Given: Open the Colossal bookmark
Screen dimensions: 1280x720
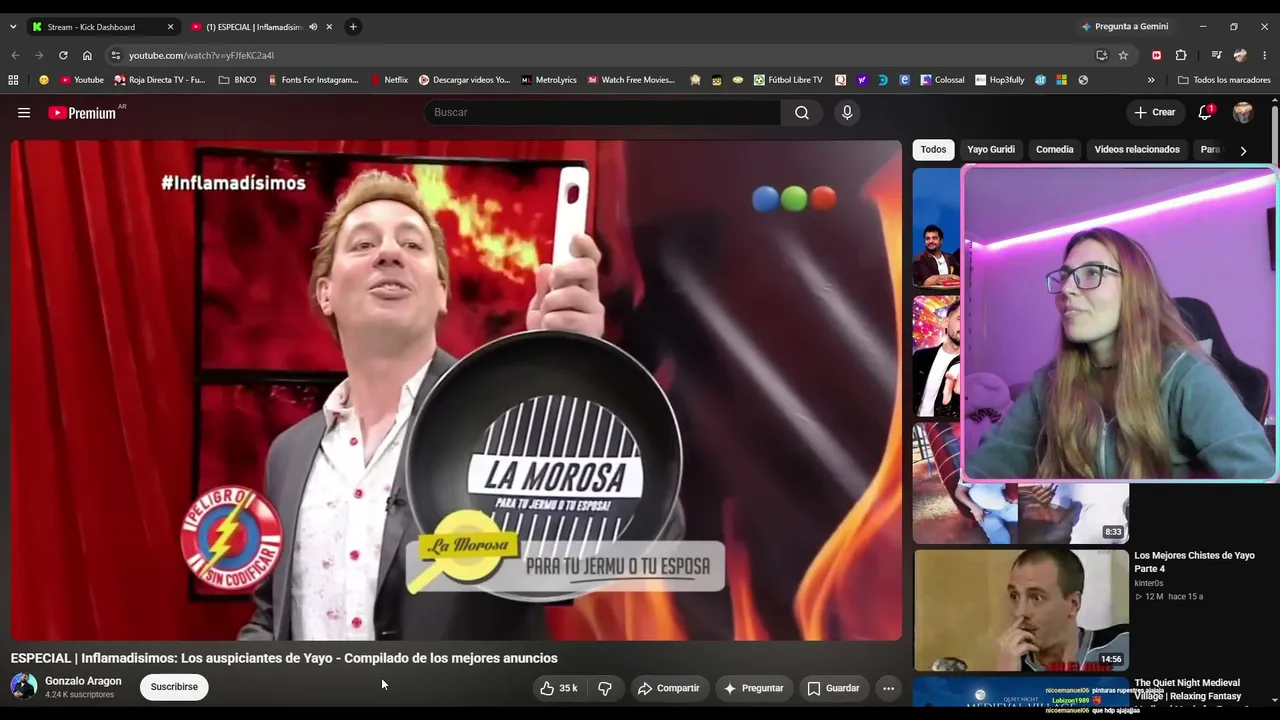Looking at the screenshot, I should [942, 80].
